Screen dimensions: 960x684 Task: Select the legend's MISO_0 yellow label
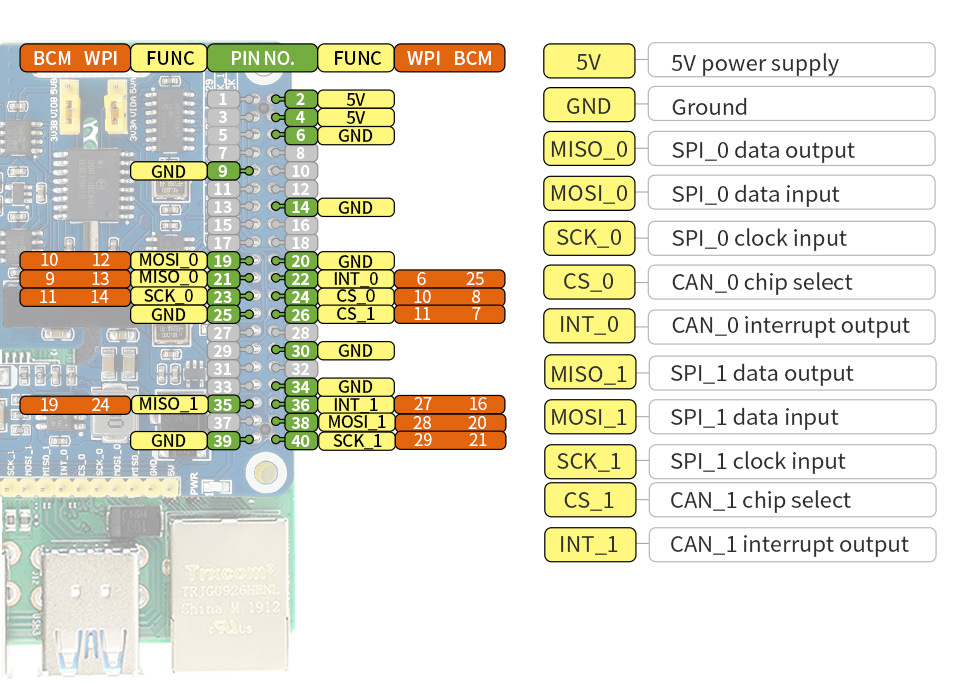(589, 150)
